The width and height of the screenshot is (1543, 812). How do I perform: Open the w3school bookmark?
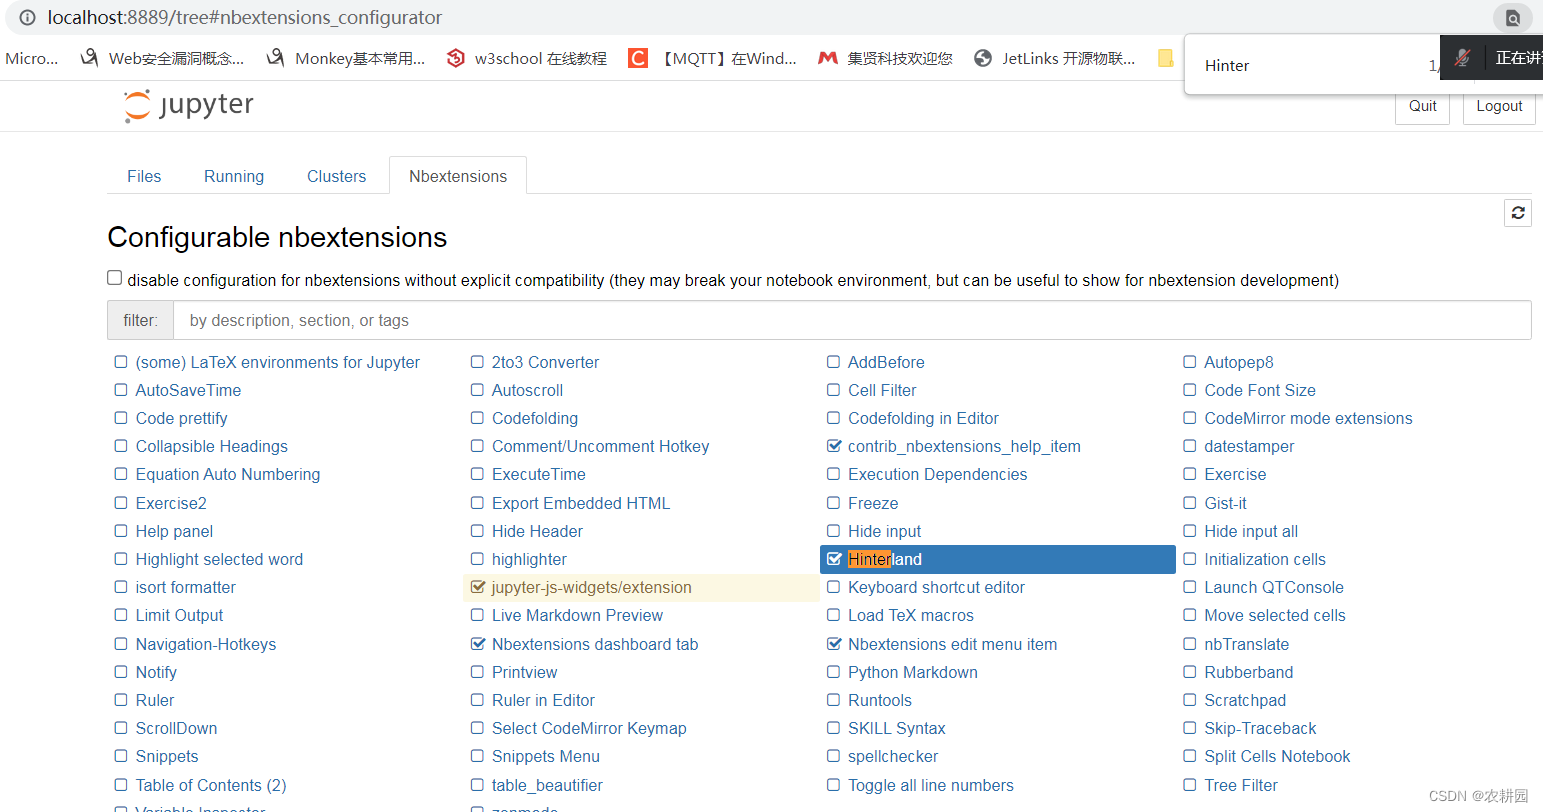pos(527,58)
